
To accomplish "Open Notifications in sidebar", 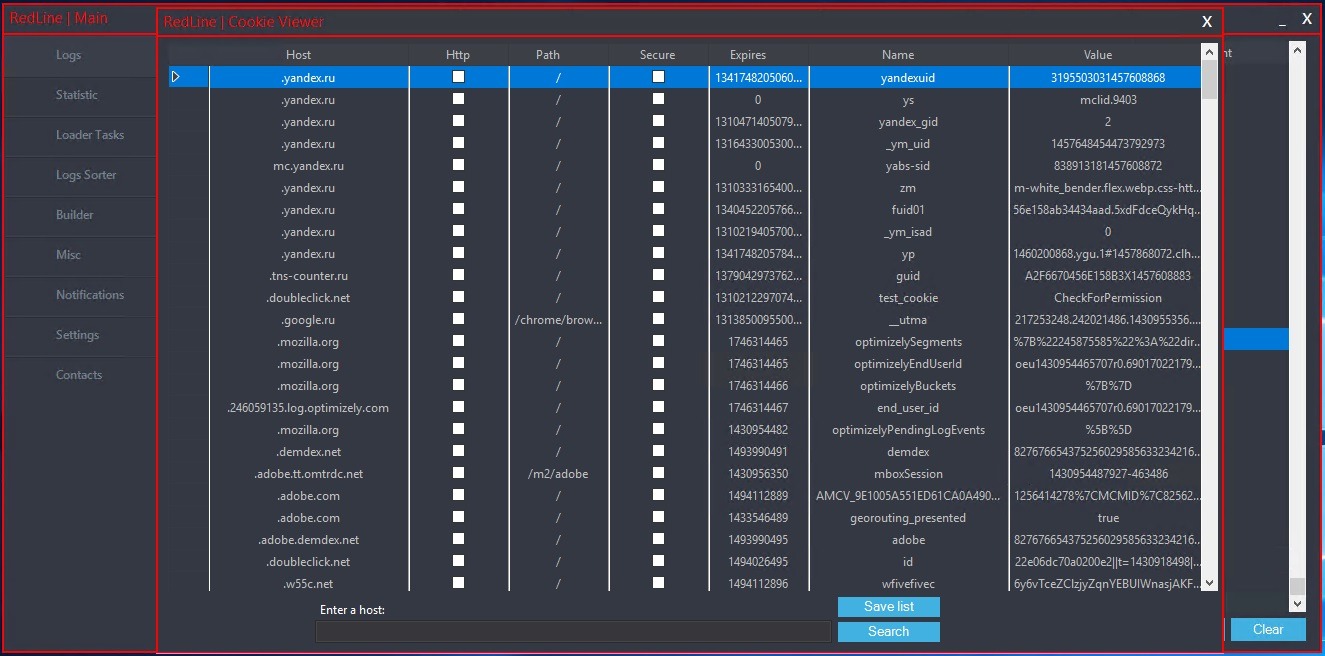I will (x=79, y=296).
